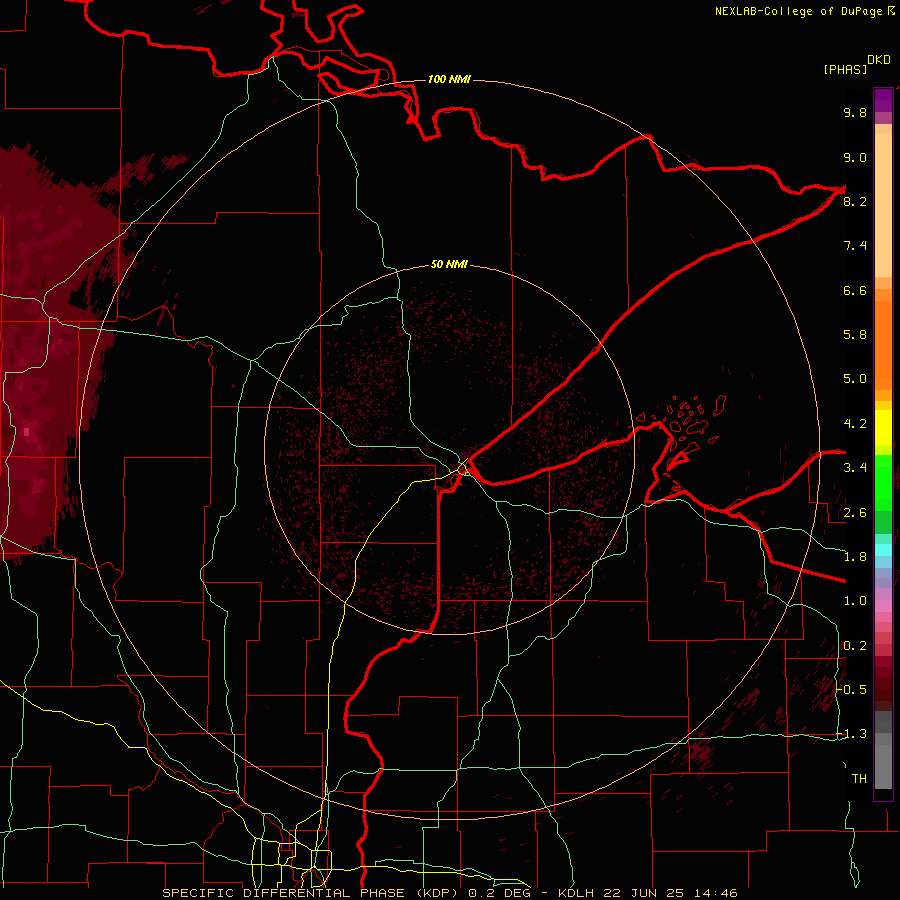
Task: Click the 5.0 value on the color scale
Action: tap(855, 379)
